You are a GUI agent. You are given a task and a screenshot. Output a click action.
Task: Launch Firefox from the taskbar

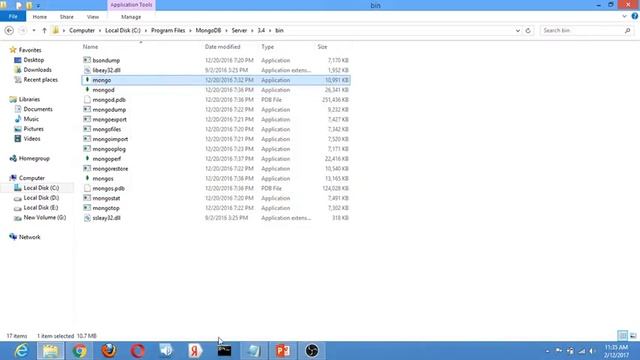(x=109, y=351)
